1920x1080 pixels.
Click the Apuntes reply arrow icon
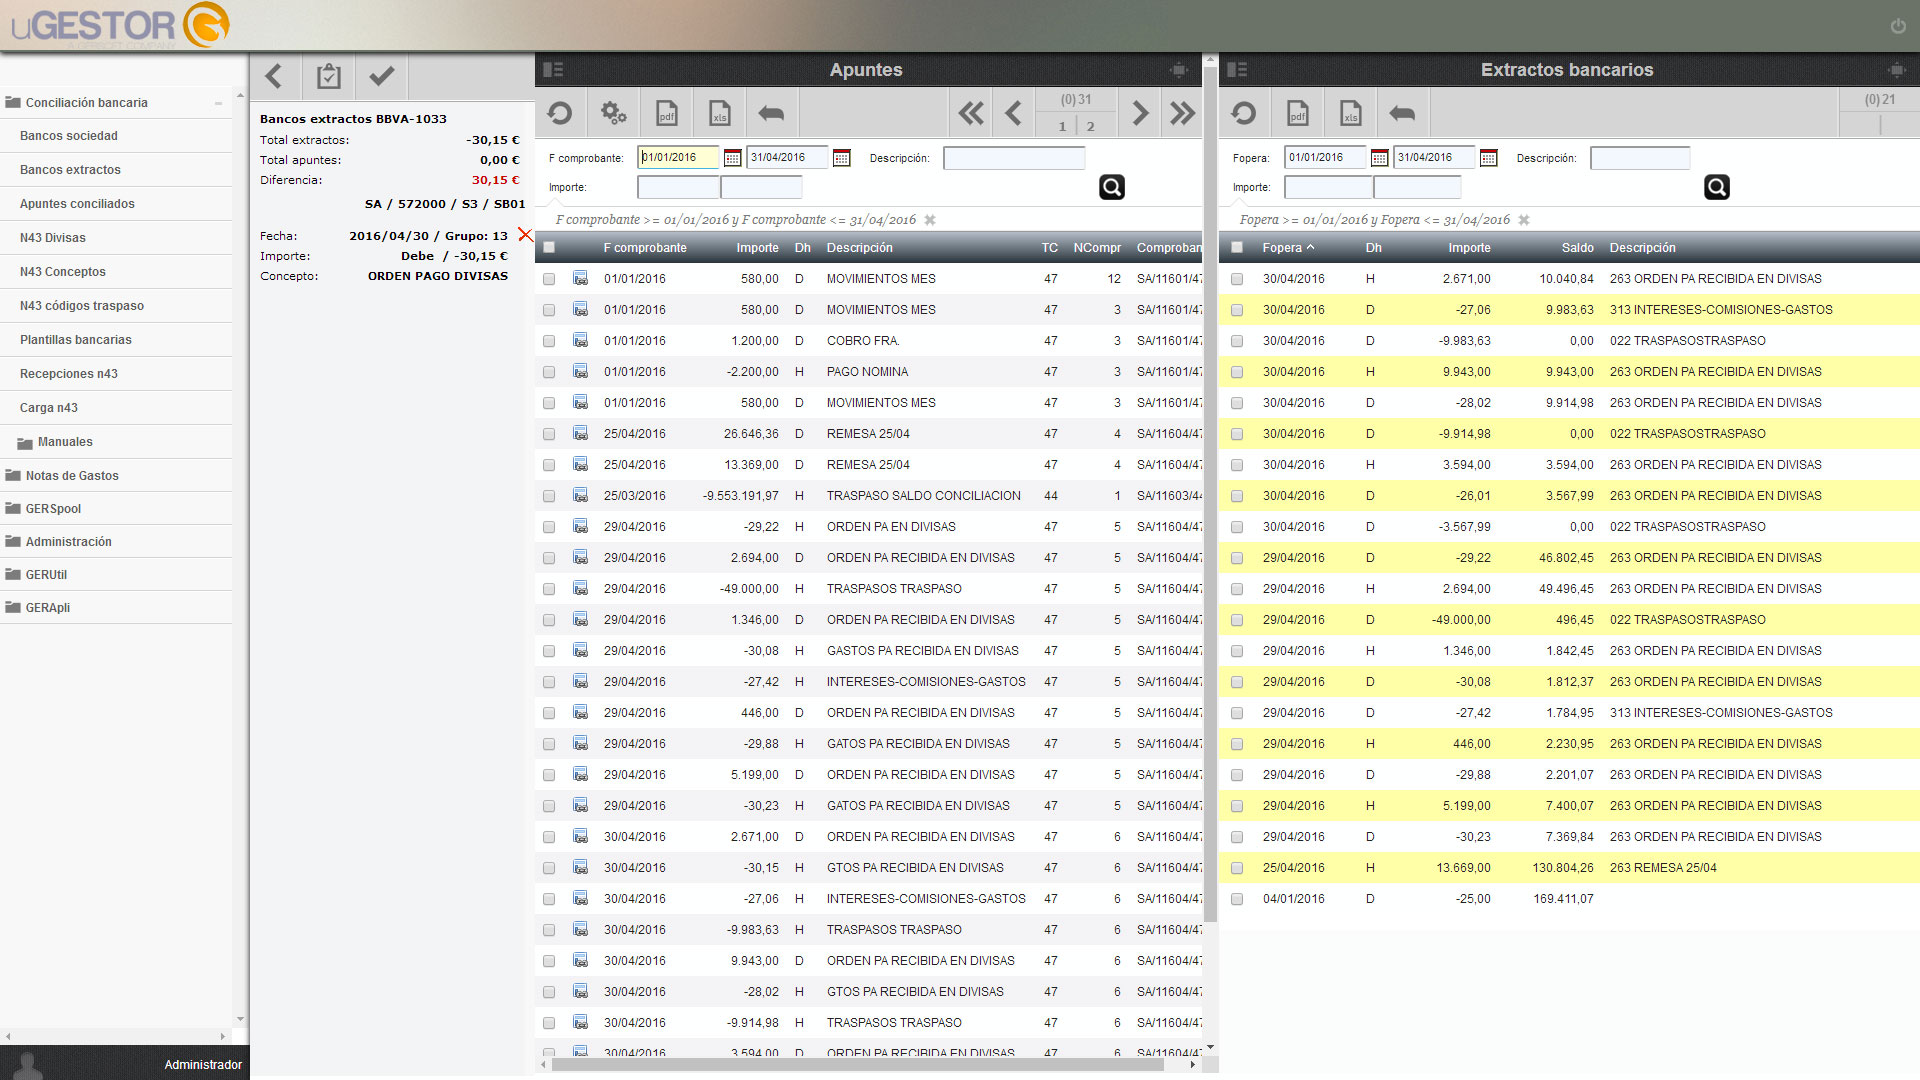[771, 113]
